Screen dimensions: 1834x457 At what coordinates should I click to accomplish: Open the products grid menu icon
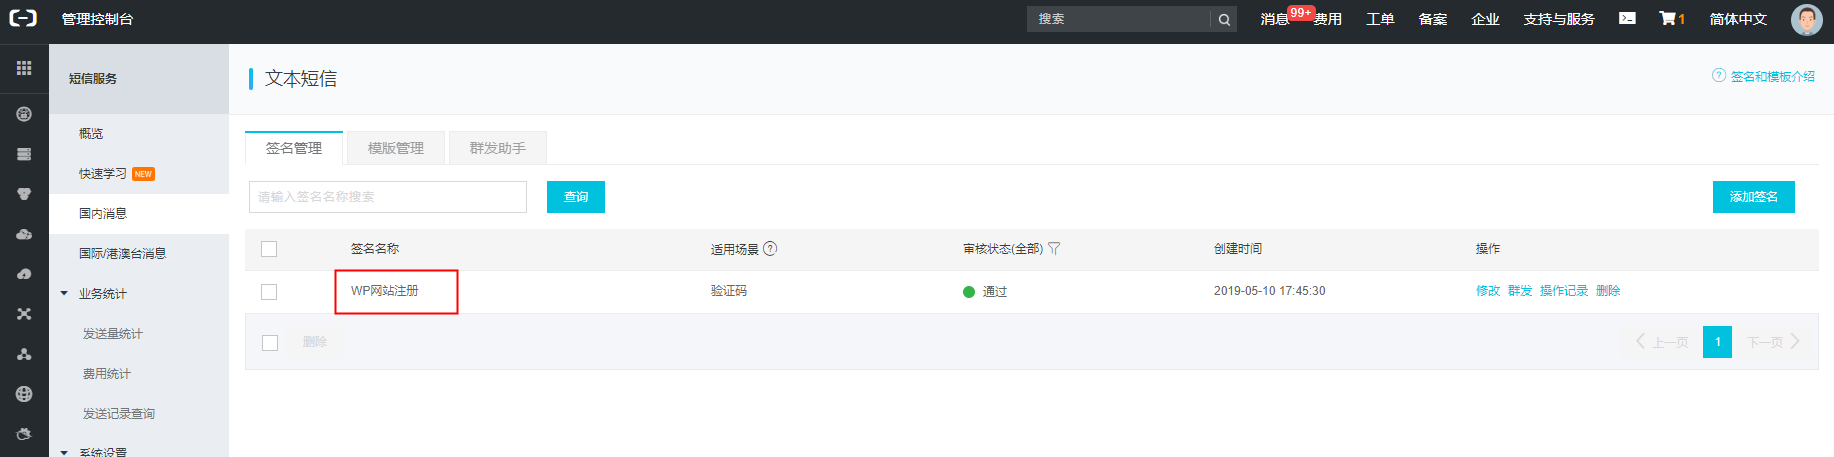[24, 68]
